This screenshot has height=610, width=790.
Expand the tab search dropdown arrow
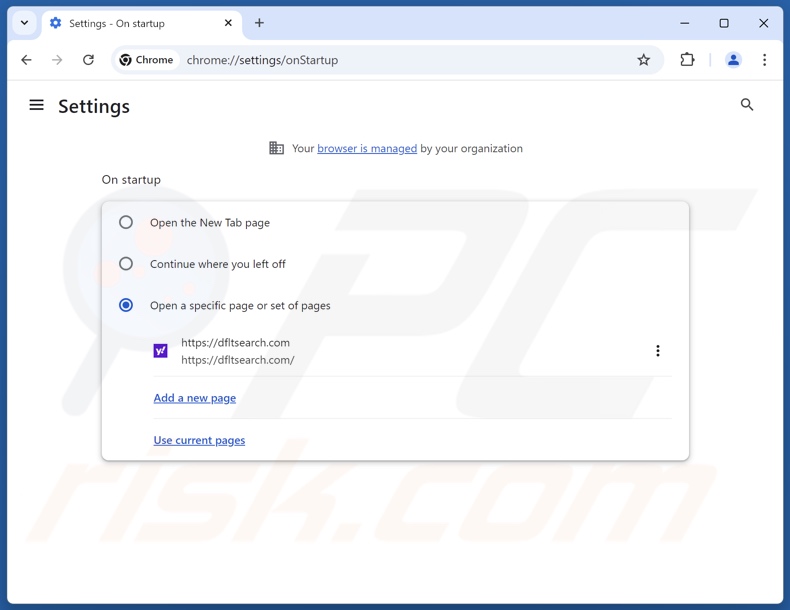pos(24,23)
